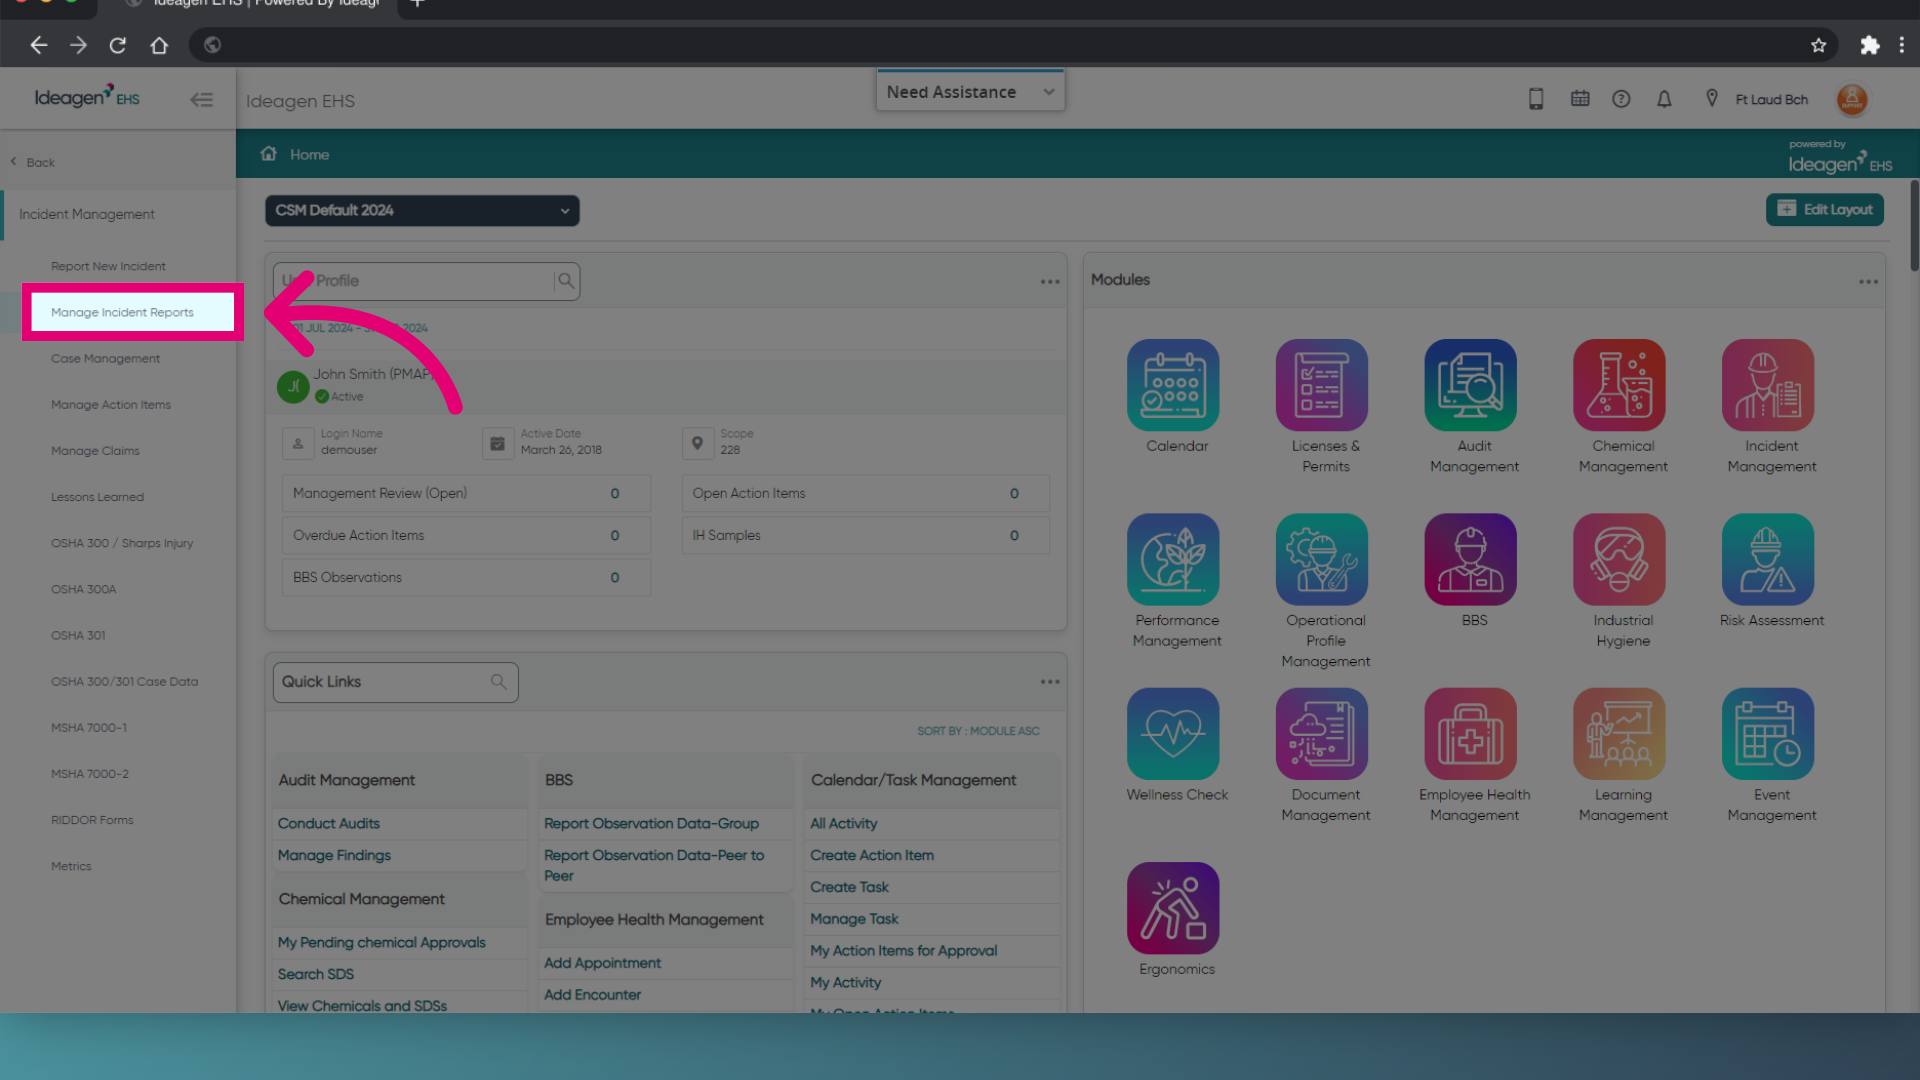1920x1080 pixels.
Task: Open the Need Assistance dropdown
Action: pyautogui.click(x=970, y=92)
